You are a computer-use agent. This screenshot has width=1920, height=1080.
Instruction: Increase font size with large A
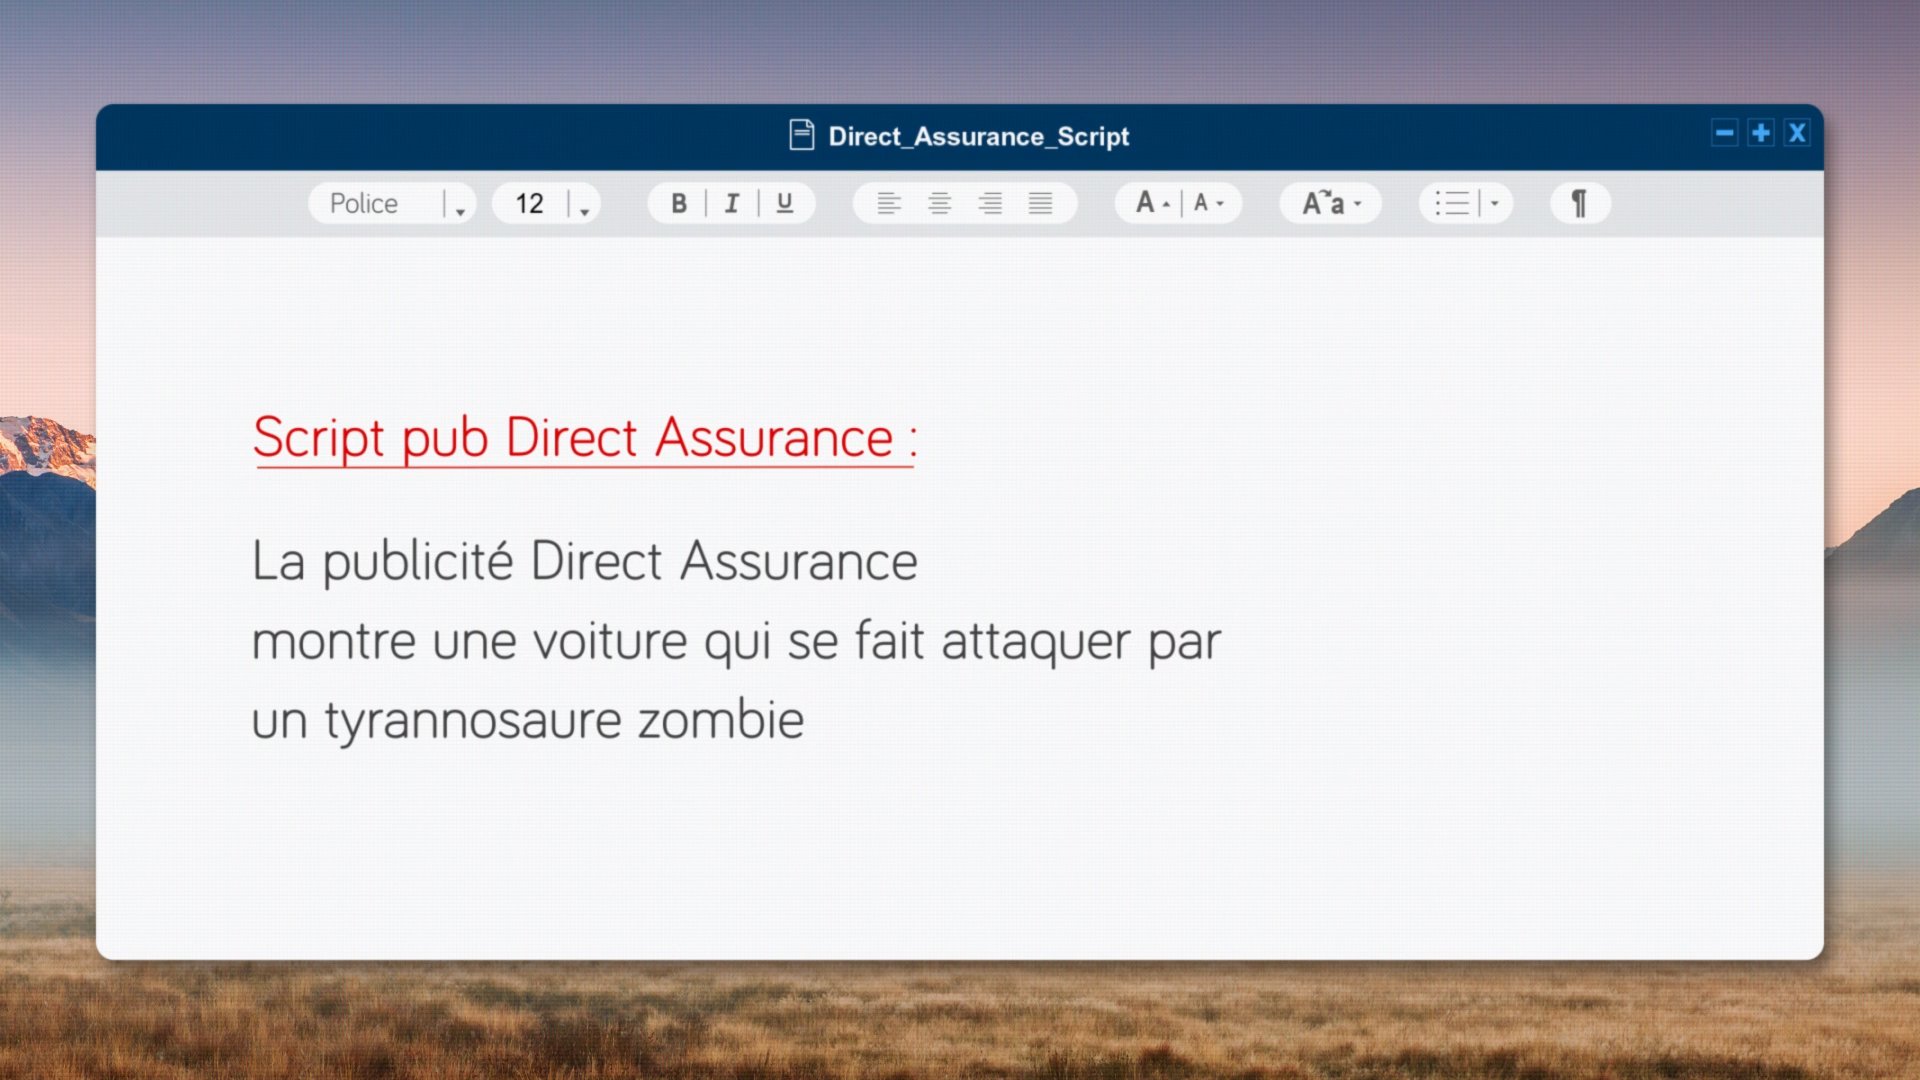point(1152,203)
